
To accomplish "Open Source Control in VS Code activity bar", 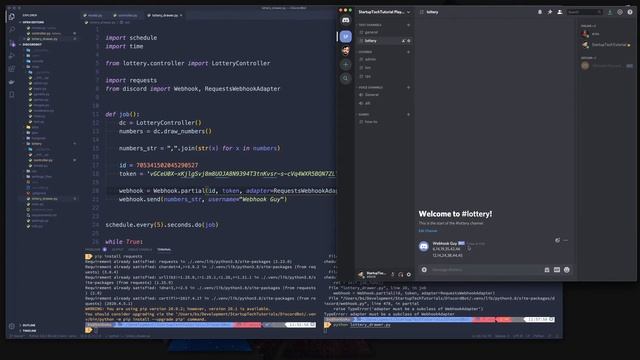I will [x=11, y=43].
